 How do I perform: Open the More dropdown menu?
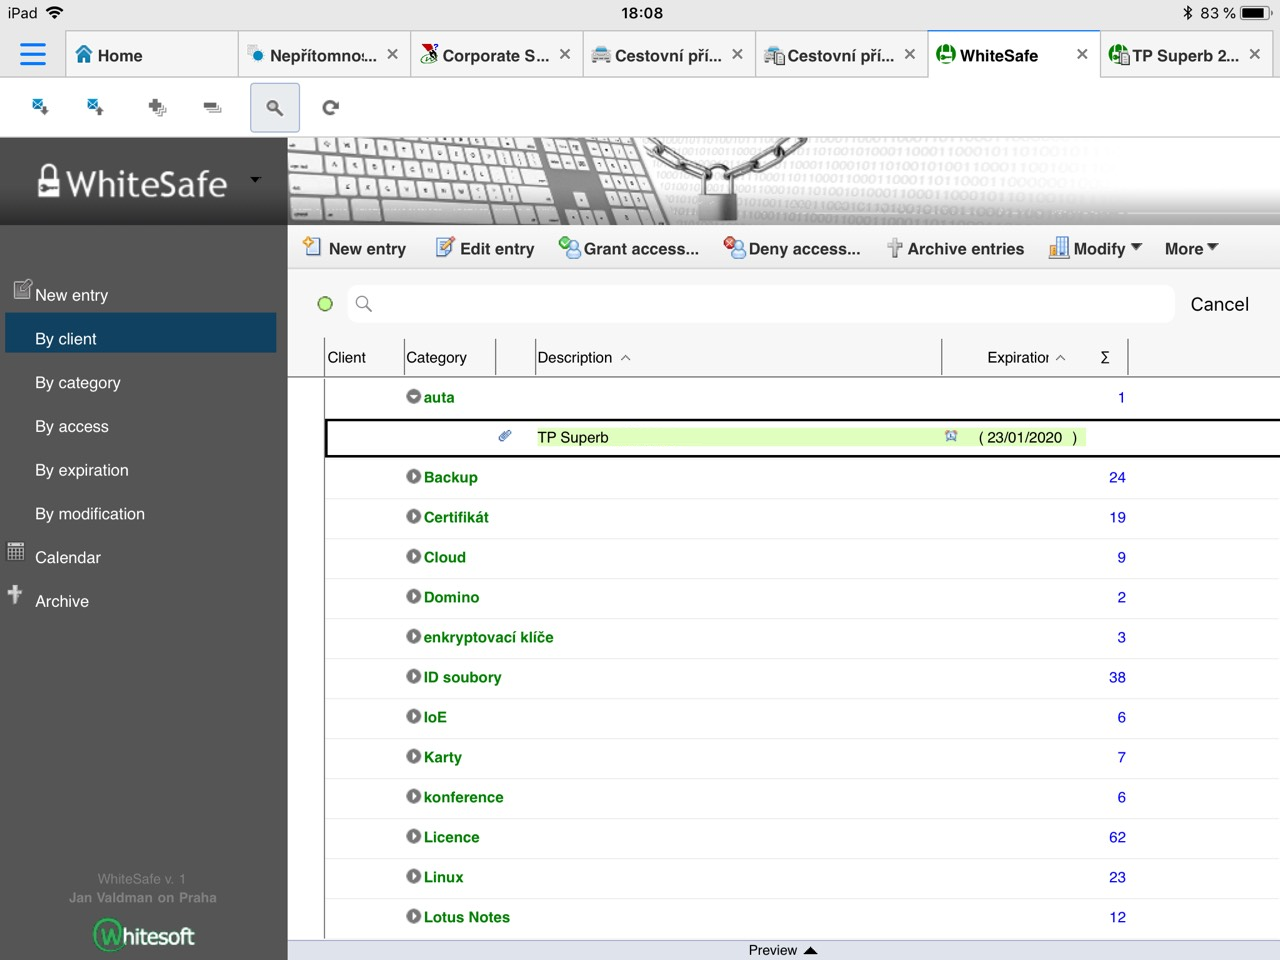(x=1190, y=249)
